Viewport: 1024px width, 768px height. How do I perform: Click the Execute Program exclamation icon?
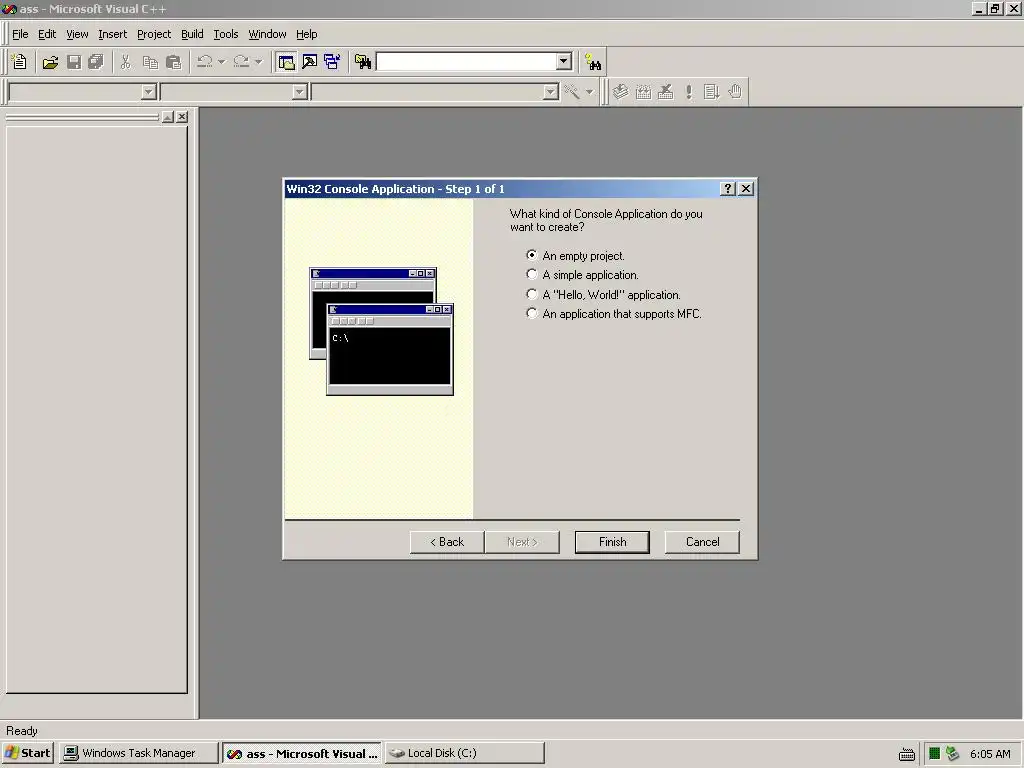pos(688,92)
